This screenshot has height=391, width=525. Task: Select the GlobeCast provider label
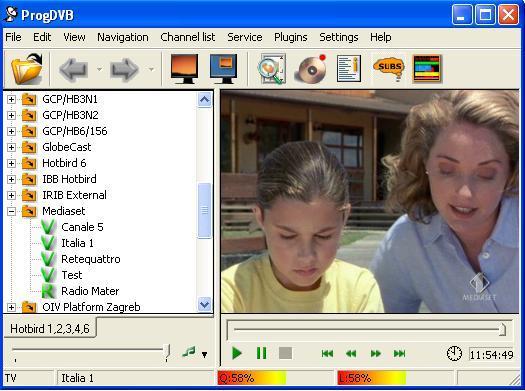(67, 147)
